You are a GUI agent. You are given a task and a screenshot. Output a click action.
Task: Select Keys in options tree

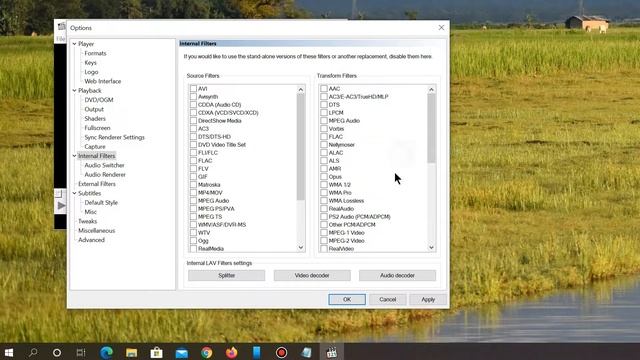pyautogui.click(x=90, y=62)
